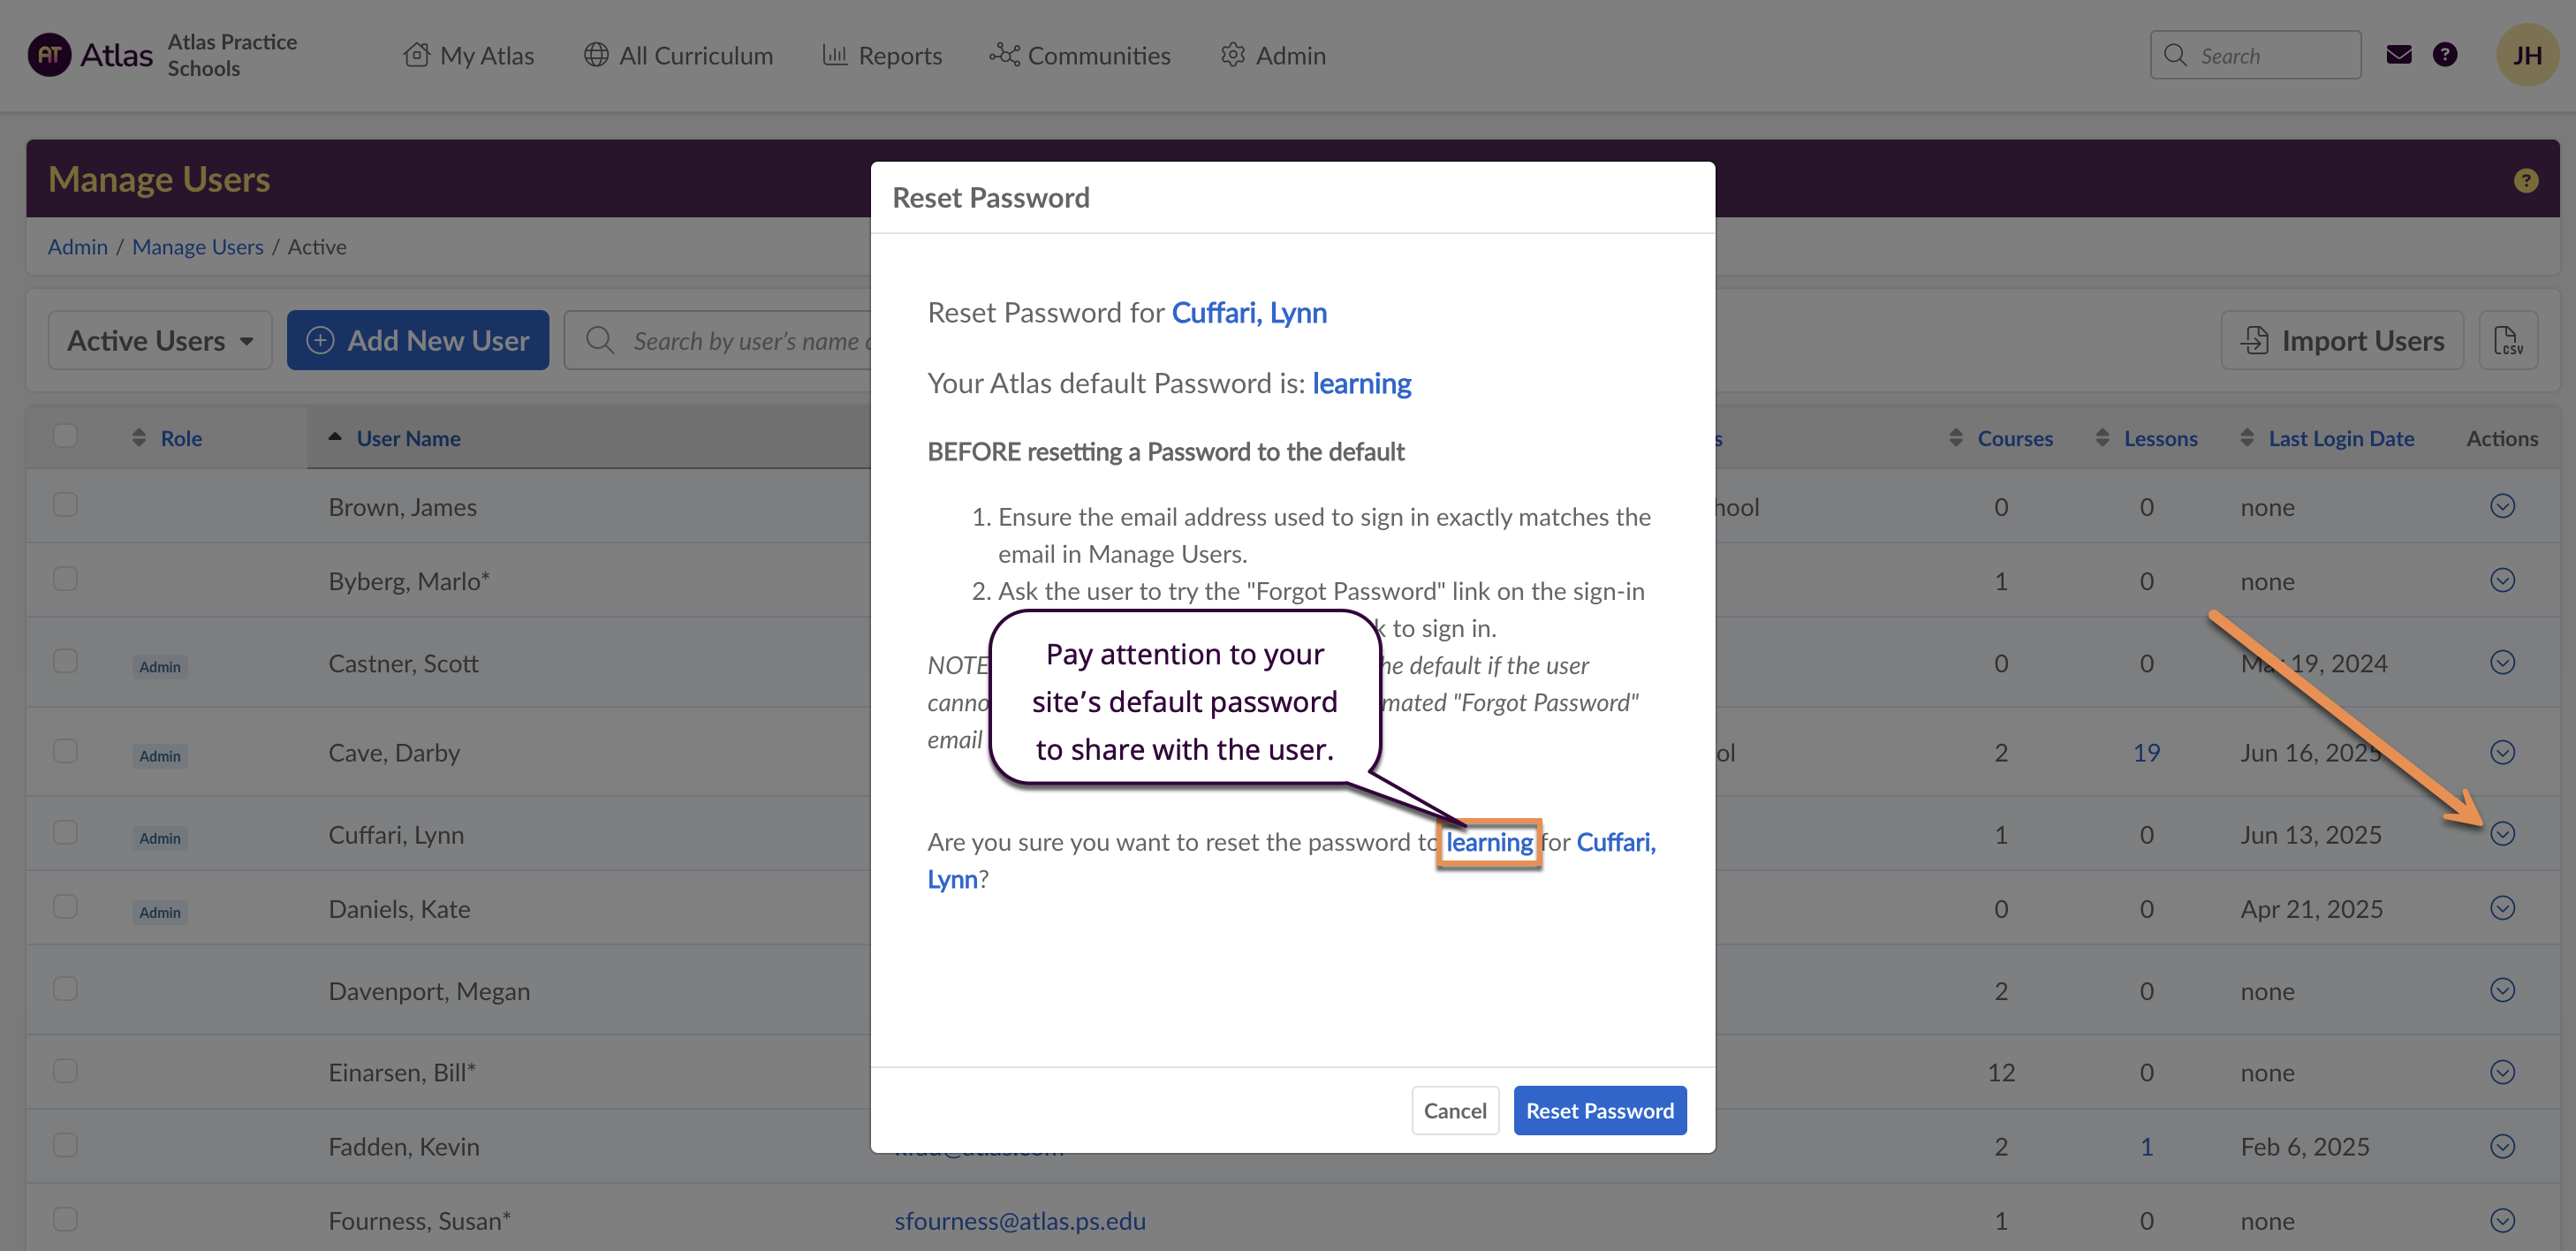This screenshot has width=2576, height=1251.
Task: Click the mail envelope icon in header
Action: 2398,55
